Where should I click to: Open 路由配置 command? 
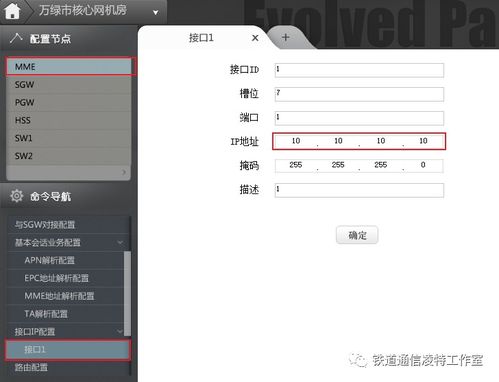tap(68, 368)
